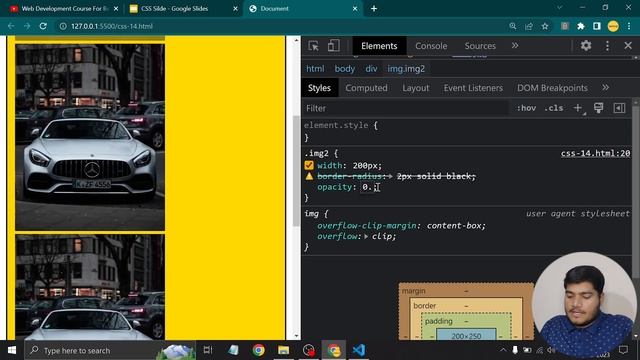
Task: Open the Computed sidebar tab
Action: coord(366,88)
